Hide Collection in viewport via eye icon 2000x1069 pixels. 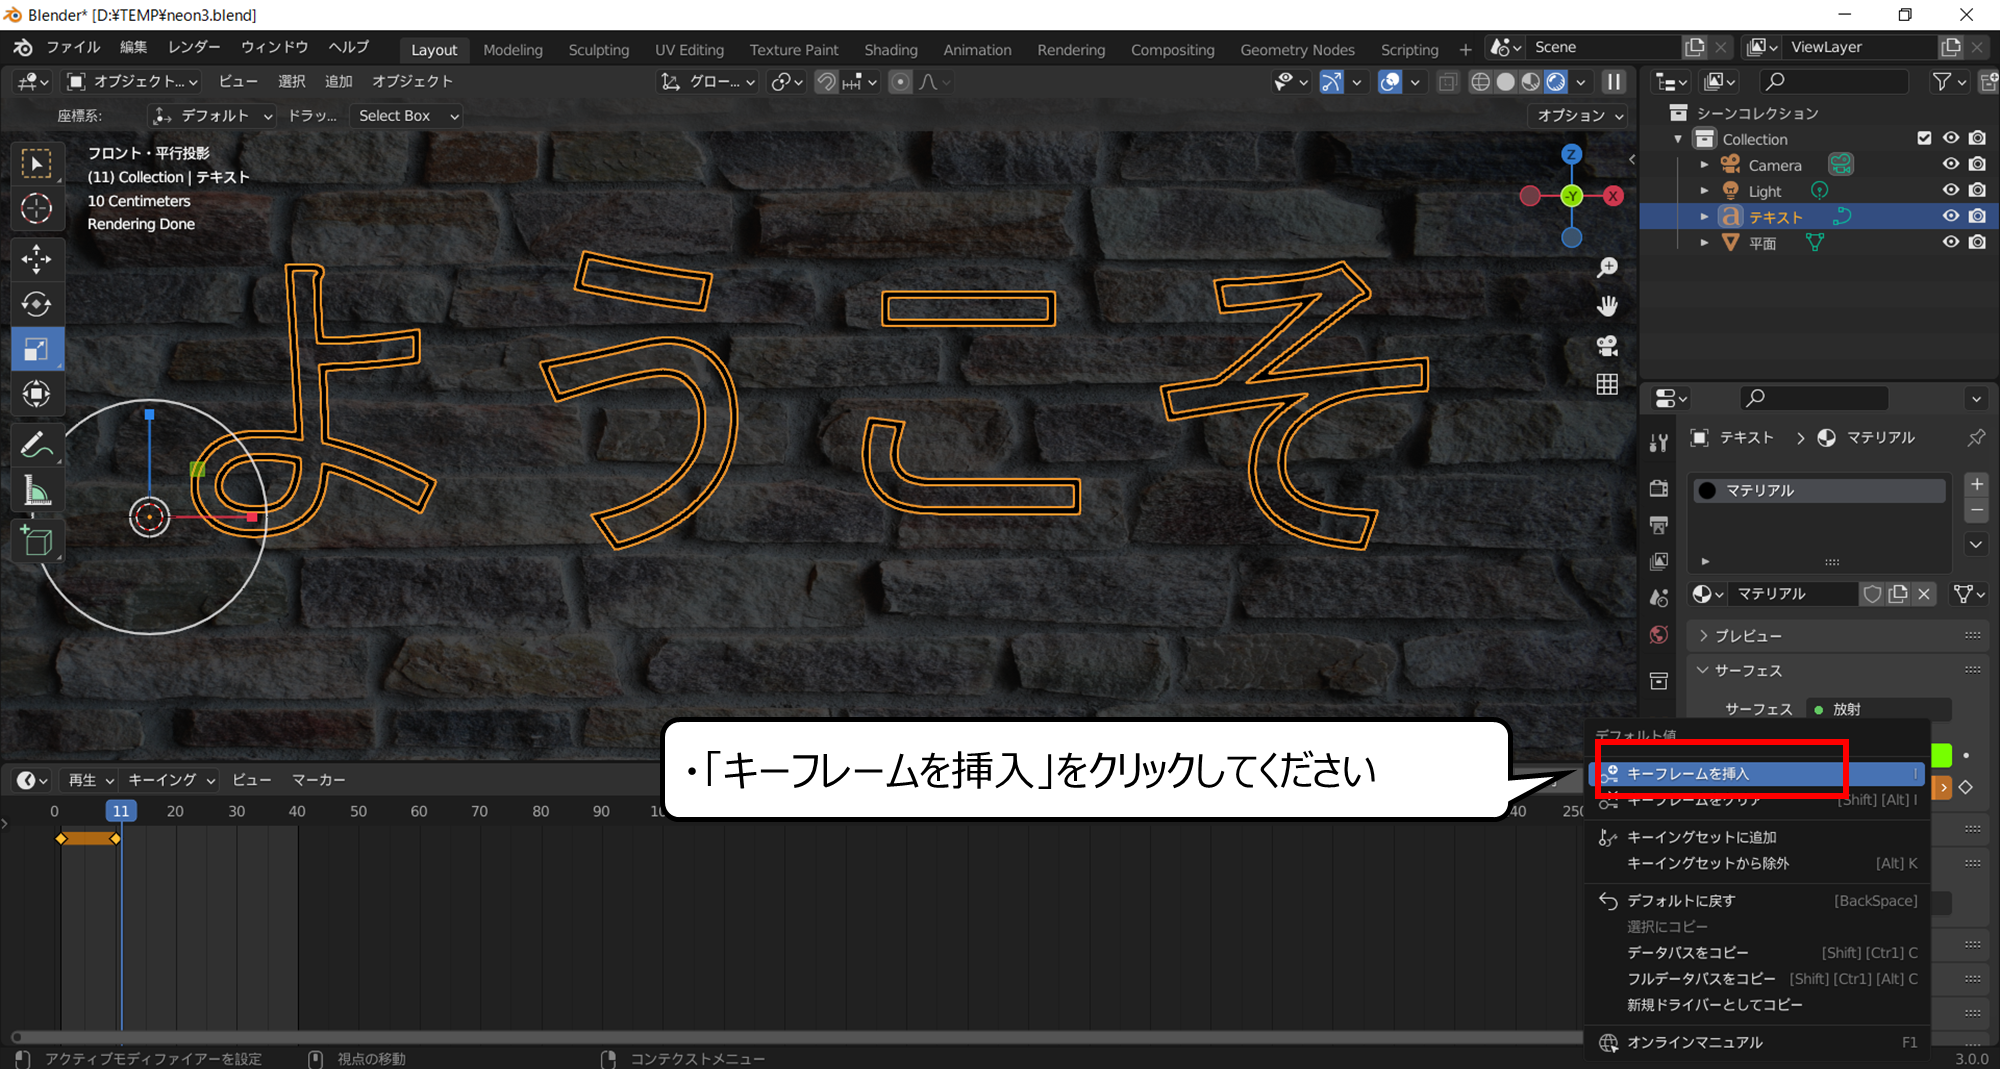(x=1951, y=138)
